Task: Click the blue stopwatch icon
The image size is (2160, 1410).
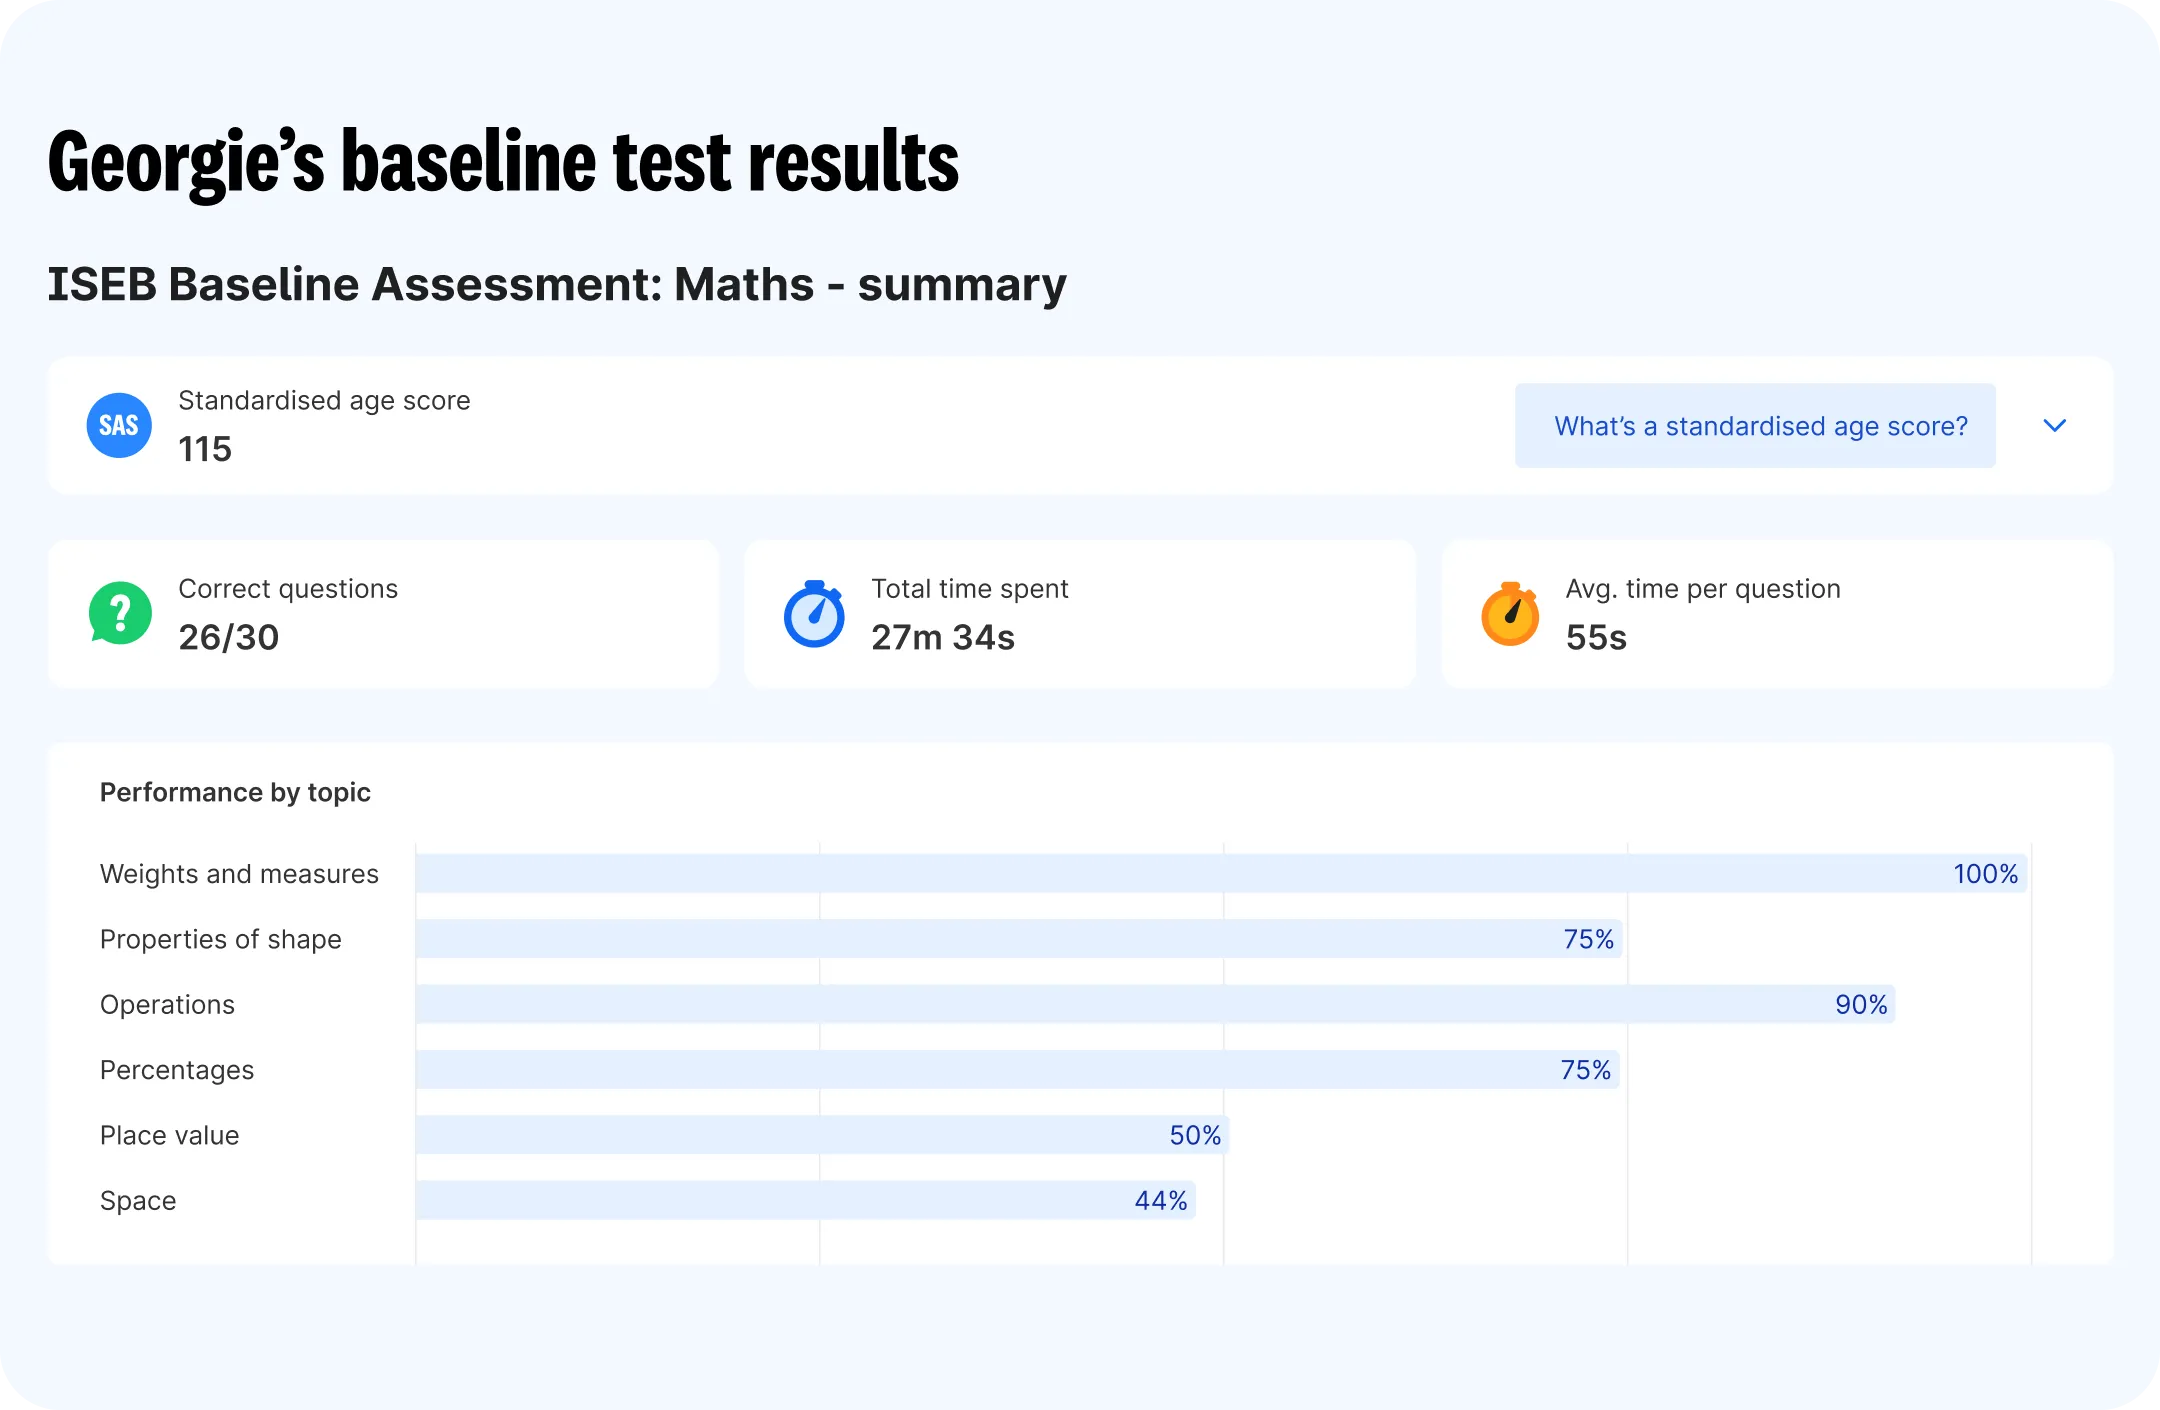Action: [x=814, y=614]
